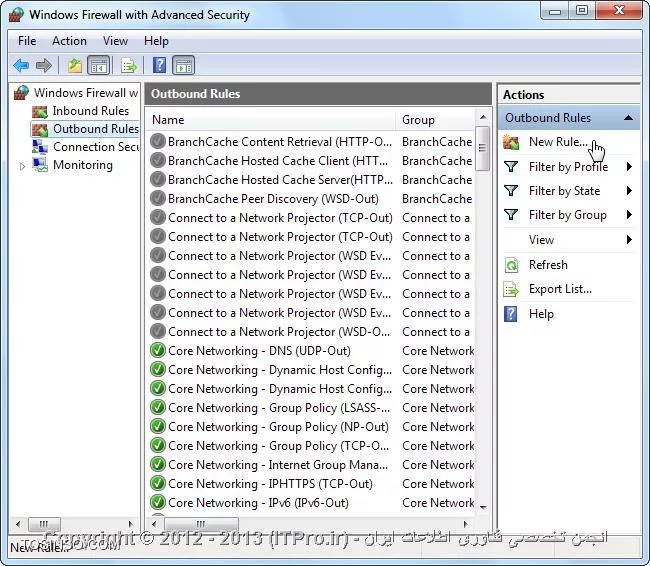The image size is (650, 566).
Task: Select Core Networking - Group Policy (NP-Out) rule
Action: pyautogui.click(x=311, y=427)
